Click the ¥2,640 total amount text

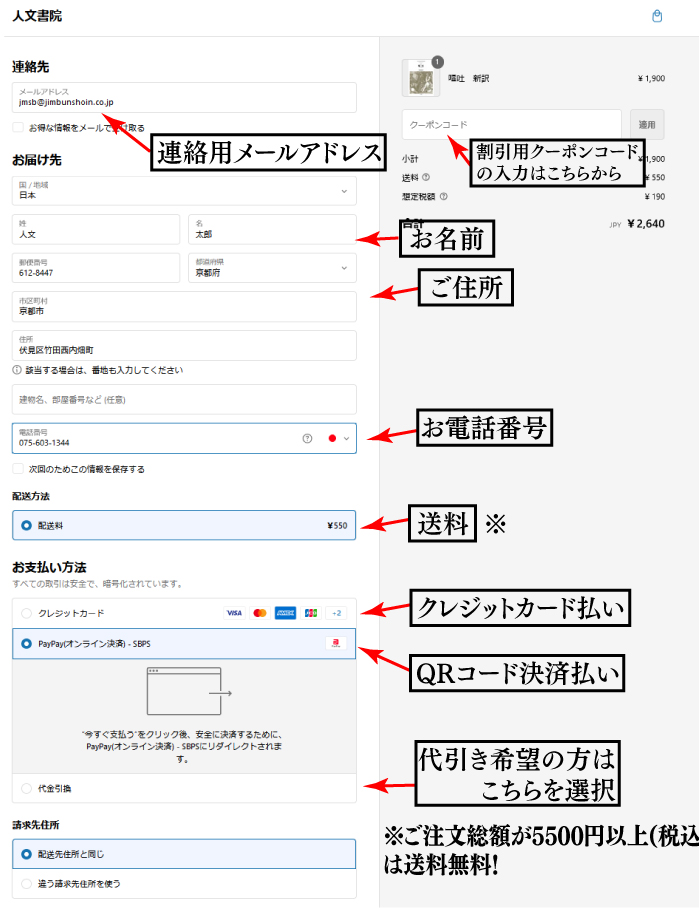pyautogui.click(x=646, y=224)
